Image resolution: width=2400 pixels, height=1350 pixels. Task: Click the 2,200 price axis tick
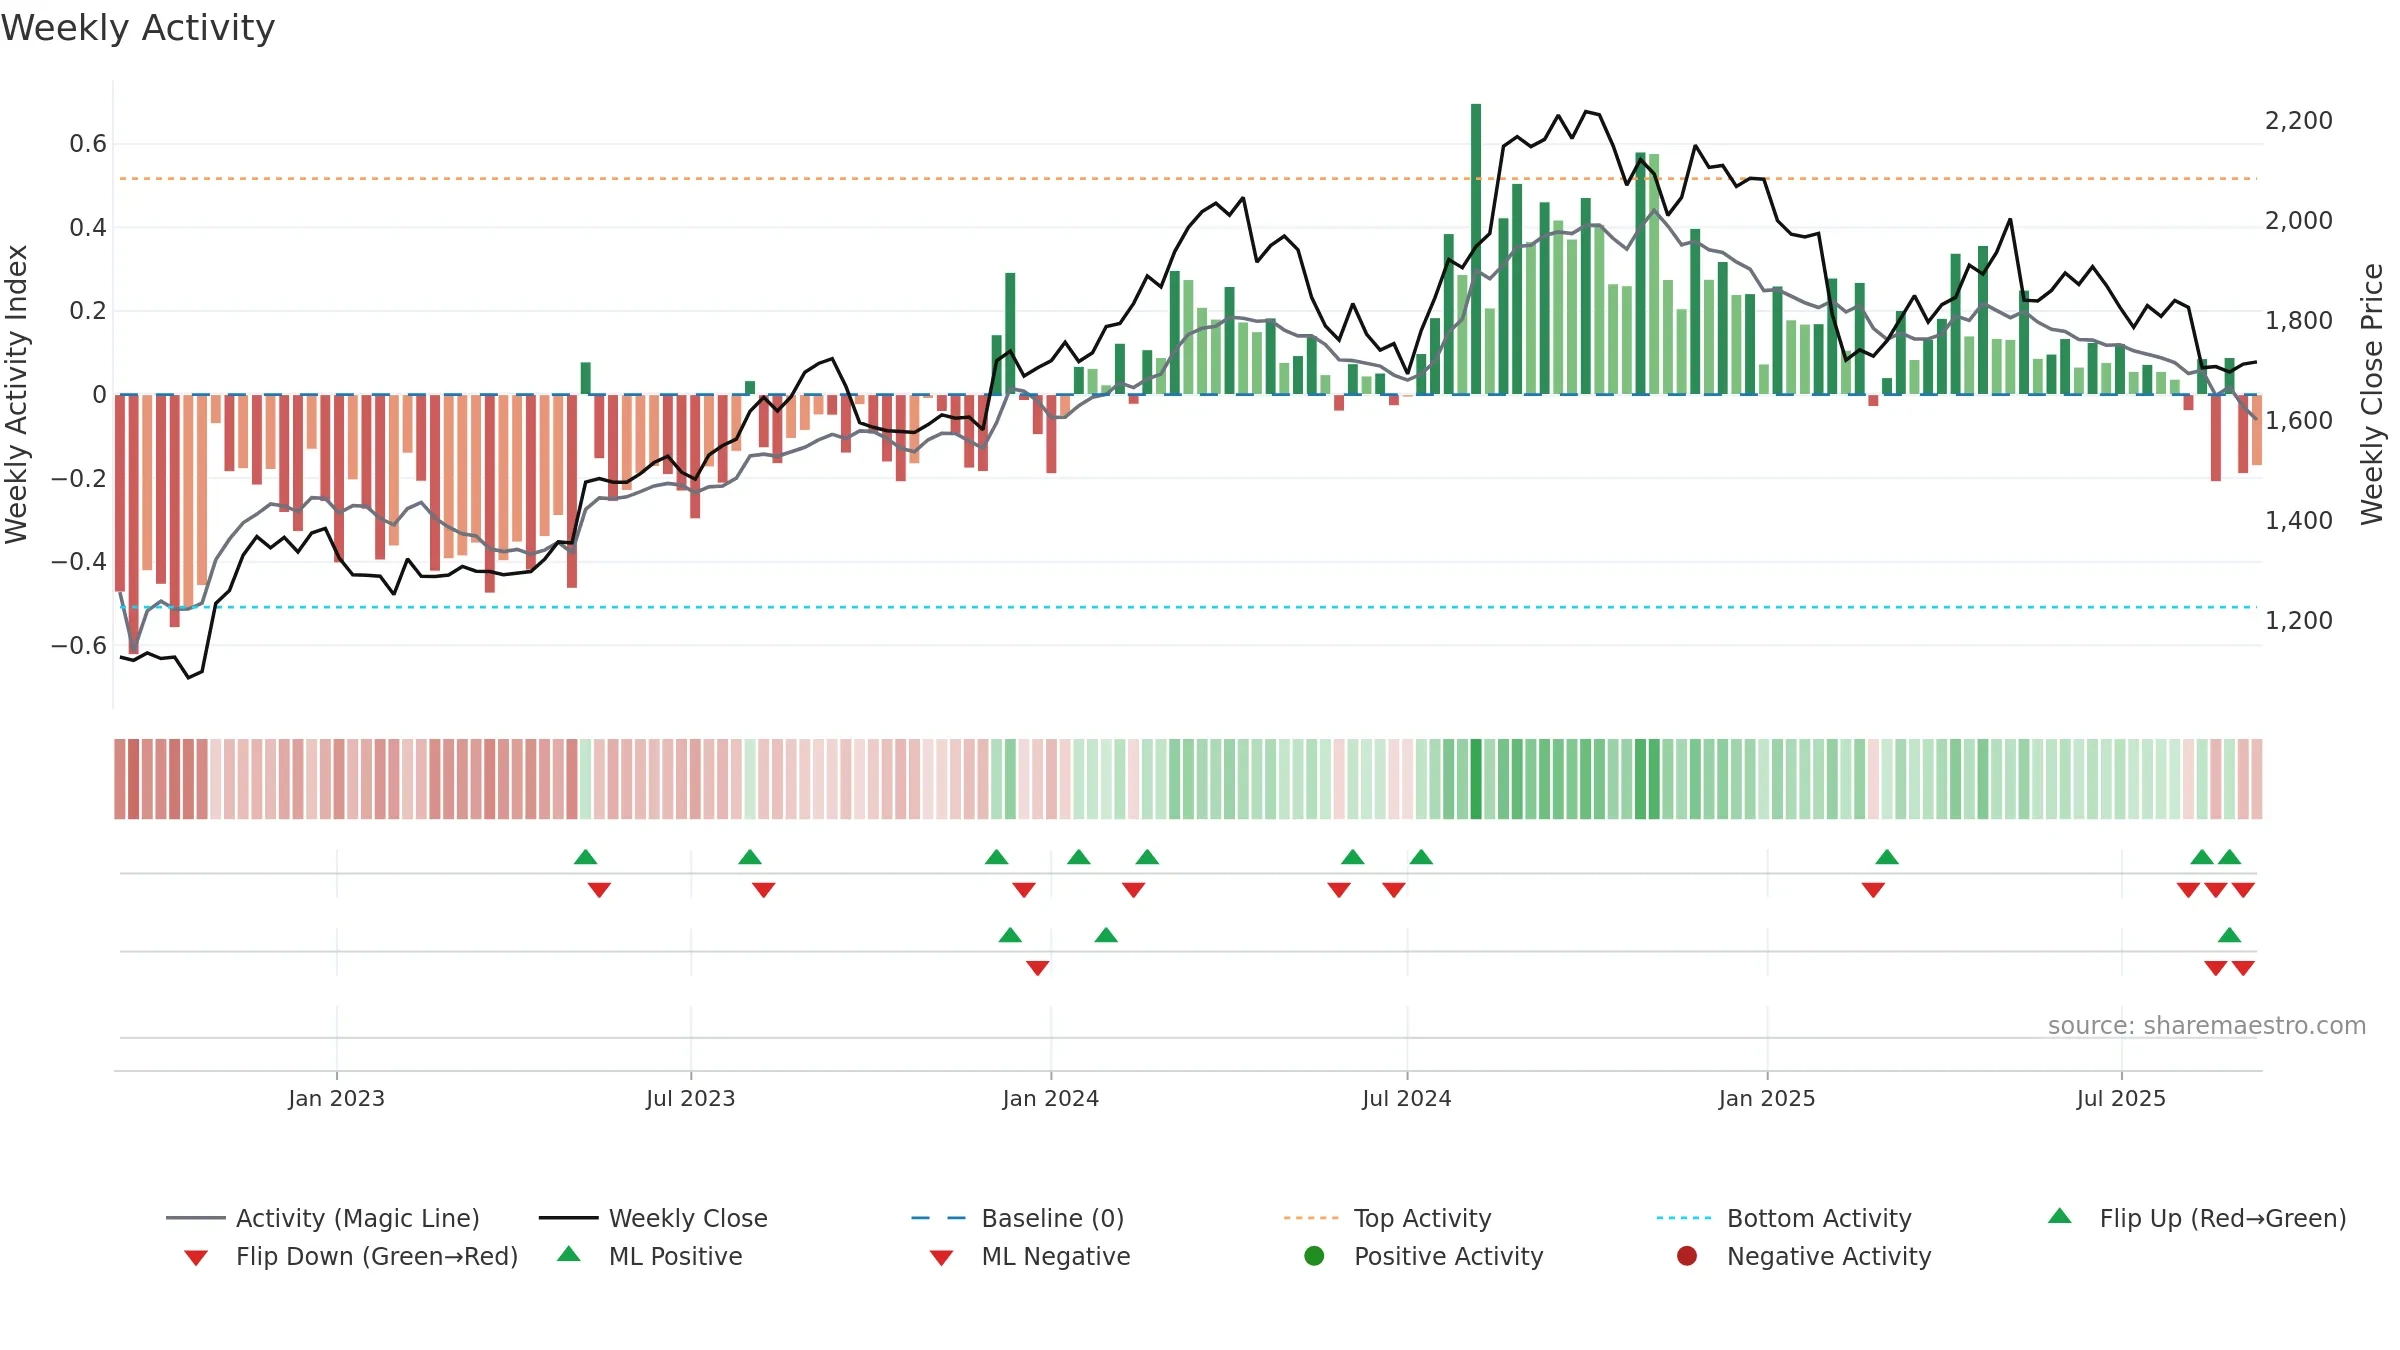tap(2298, 121)
